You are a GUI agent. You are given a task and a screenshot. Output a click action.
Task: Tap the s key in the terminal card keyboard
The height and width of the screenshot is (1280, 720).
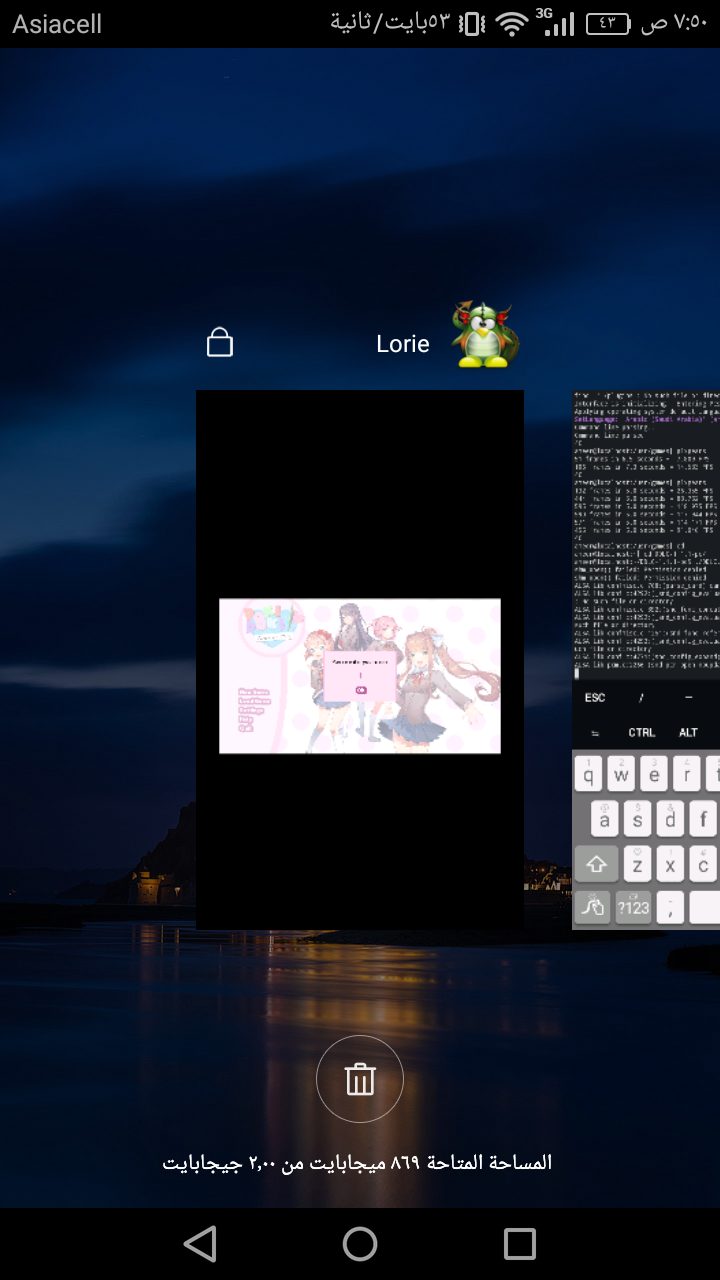click(637, 819)
